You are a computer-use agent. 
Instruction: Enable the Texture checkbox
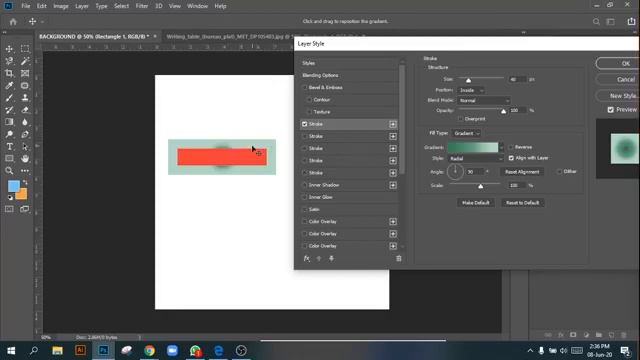309,112
